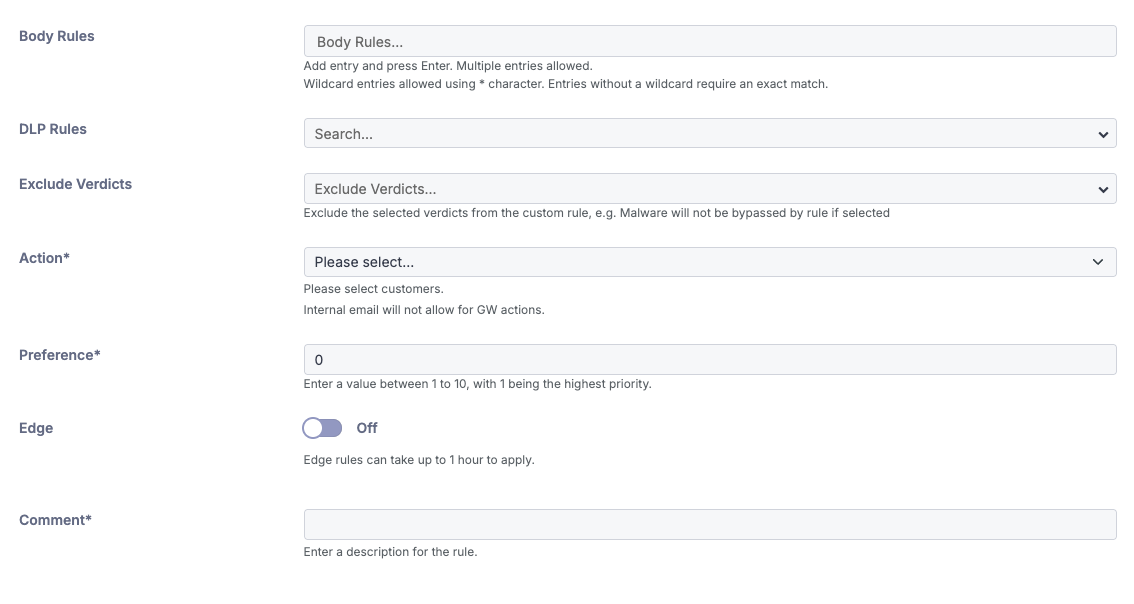Click the Exclude Verdicts chevron arrow
Viewport: 1134px width, 604px height.
point(1103,189)
